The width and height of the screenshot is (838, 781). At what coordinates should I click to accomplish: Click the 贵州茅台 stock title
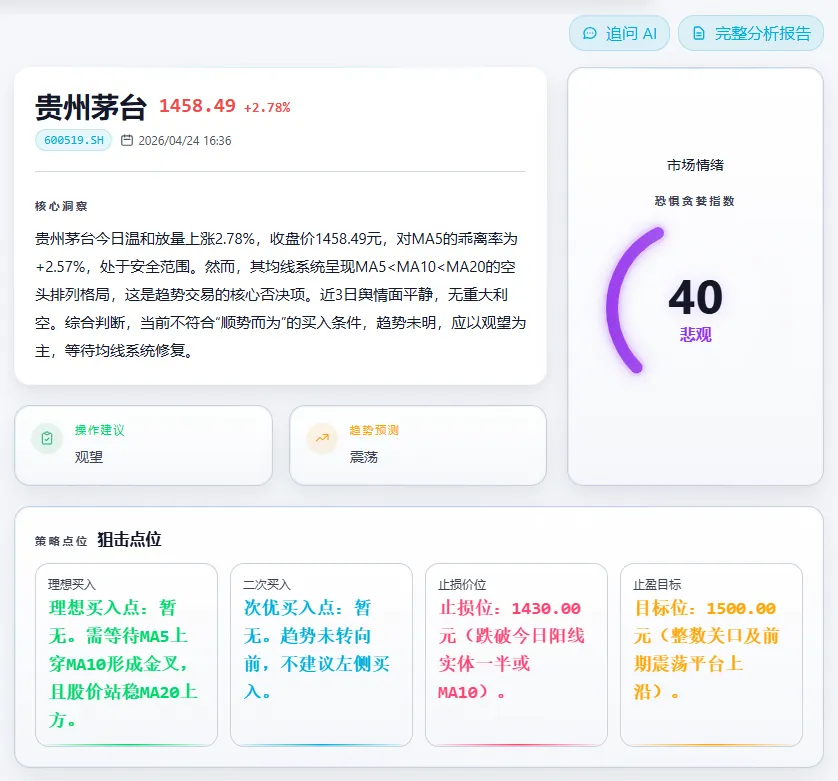pyautogui.click(x=91, y=107)
